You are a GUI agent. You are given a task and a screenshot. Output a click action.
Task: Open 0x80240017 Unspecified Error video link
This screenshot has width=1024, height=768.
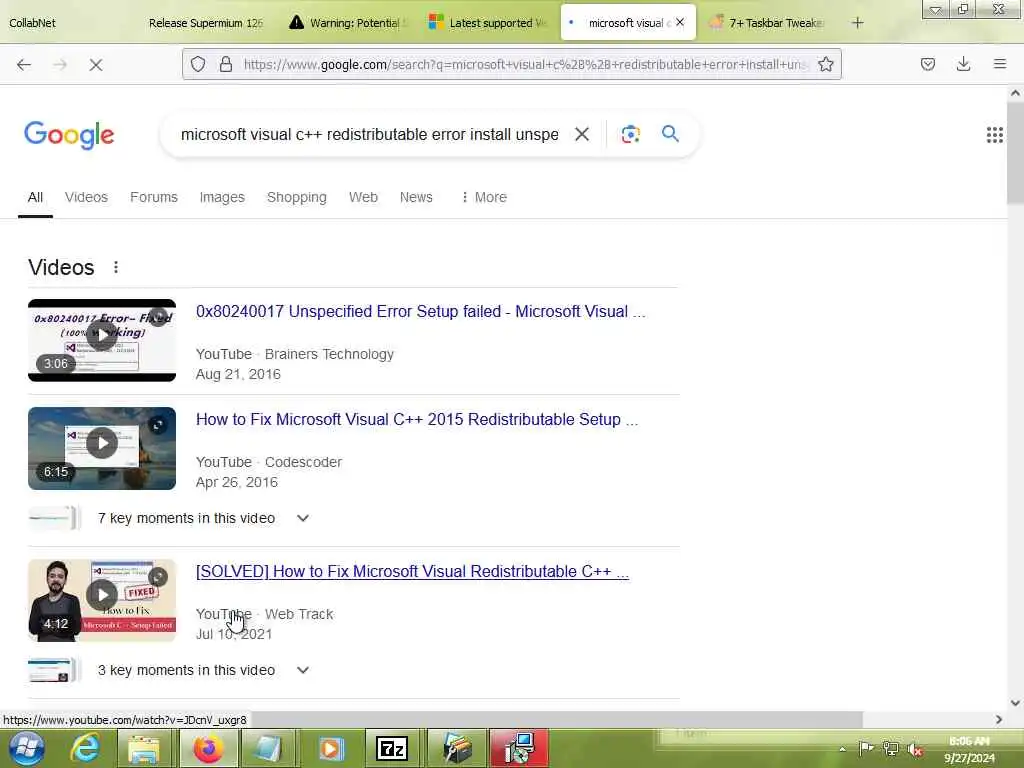tap(421, 312)
